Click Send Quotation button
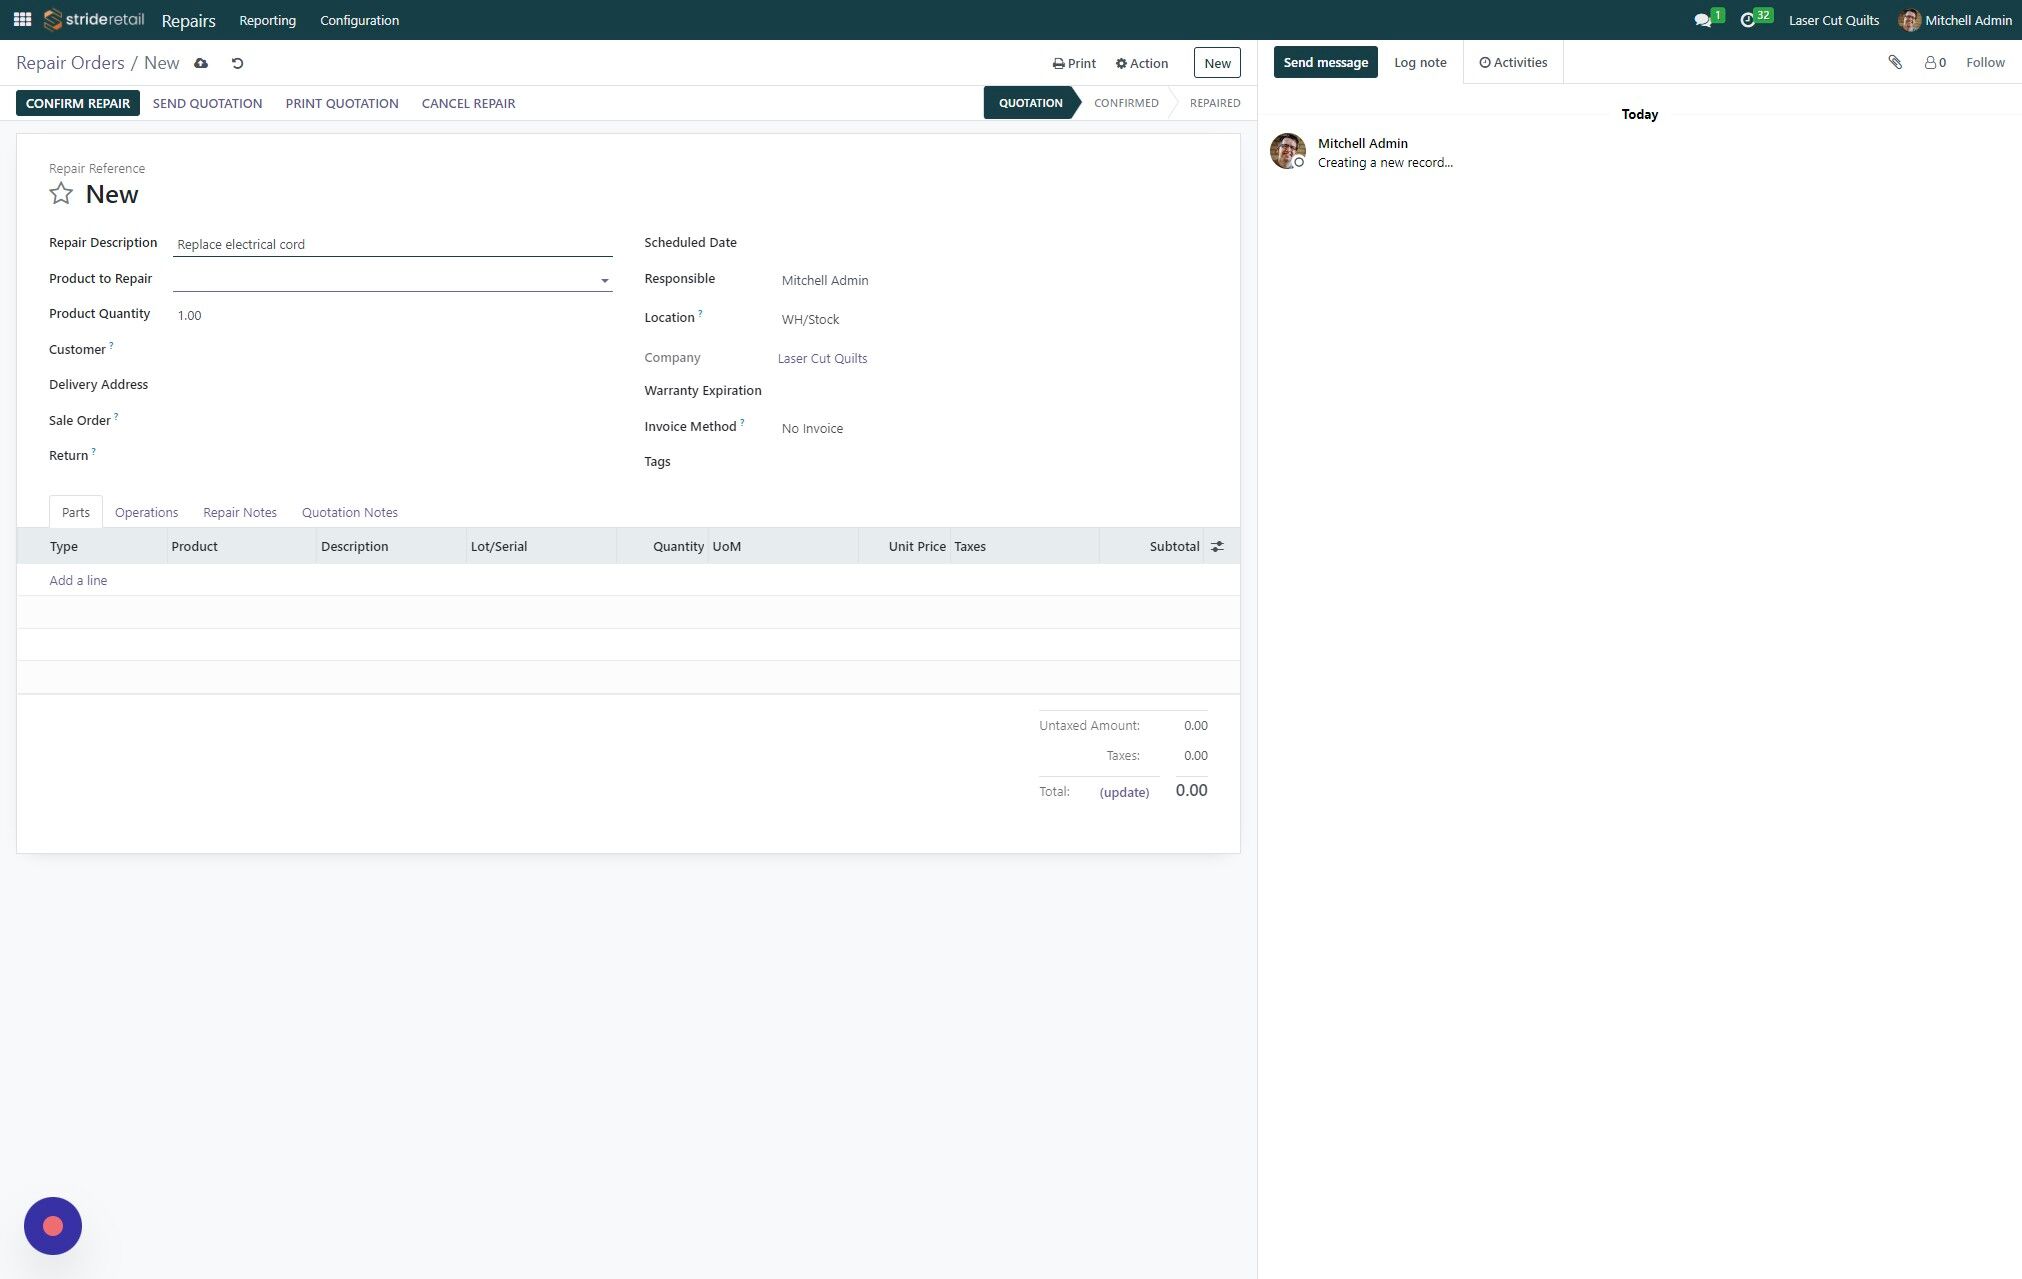Image resolution: width=2022 pixels, height=1279 pixels. point(207,103)
